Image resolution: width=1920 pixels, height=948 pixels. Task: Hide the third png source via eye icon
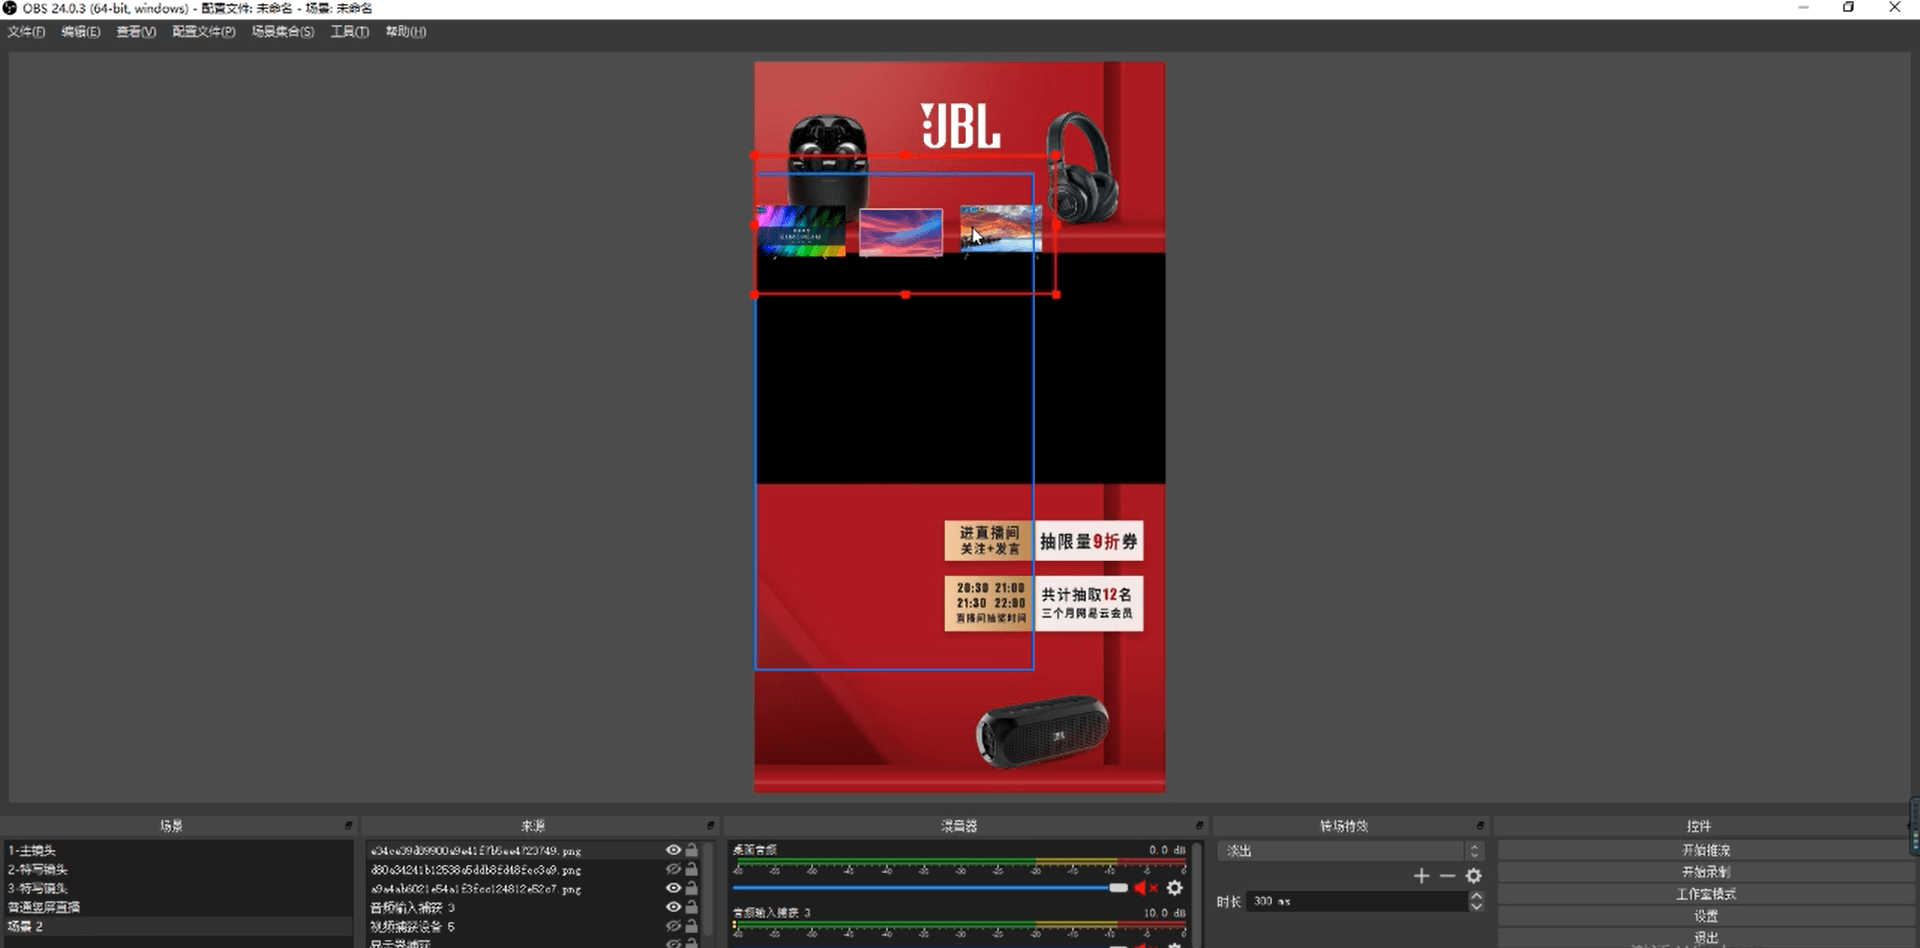click(x=673, y=888)
